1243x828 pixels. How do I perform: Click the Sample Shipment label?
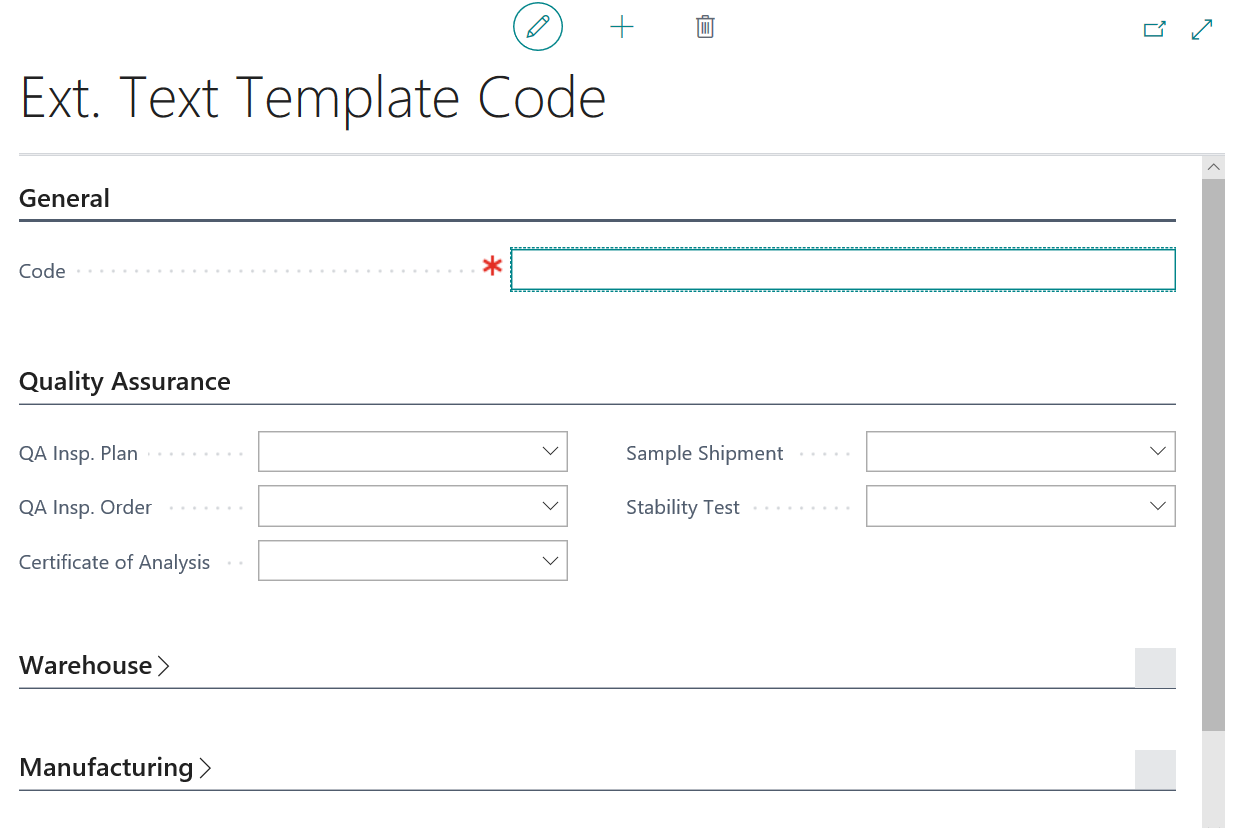click(705, 453)
